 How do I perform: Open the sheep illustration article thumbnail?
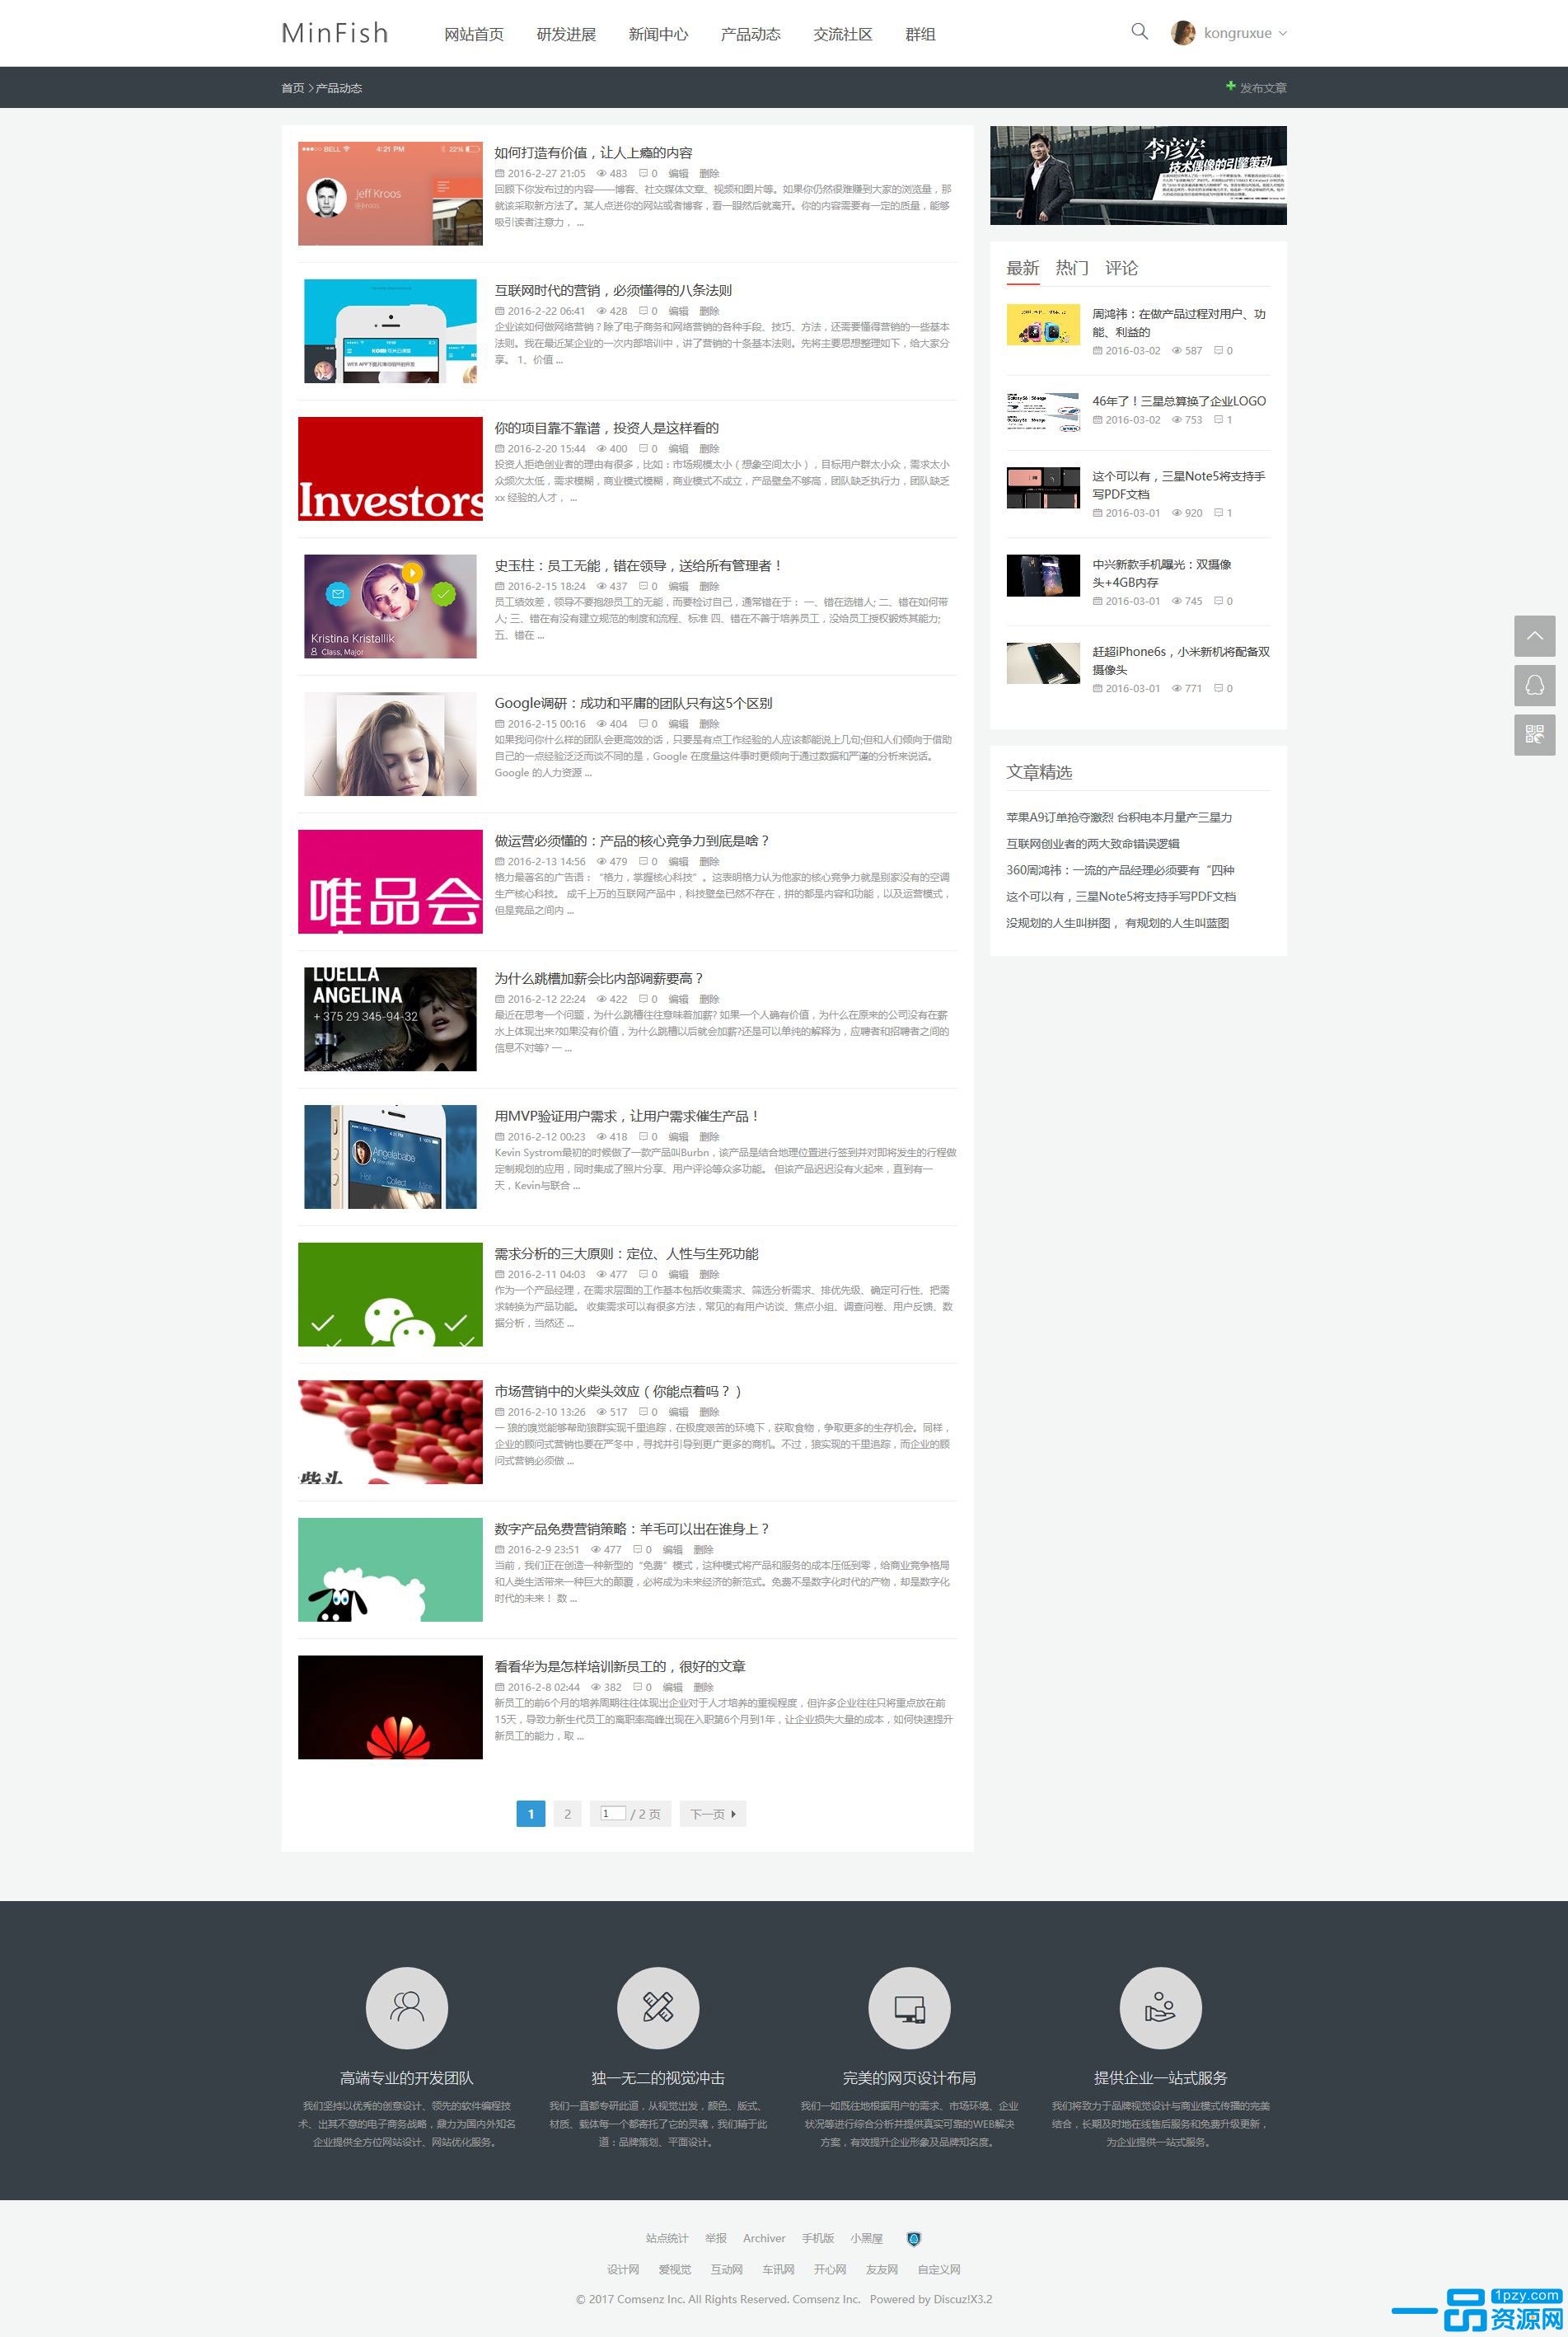pyautogui.click(x=390, y=1570)
